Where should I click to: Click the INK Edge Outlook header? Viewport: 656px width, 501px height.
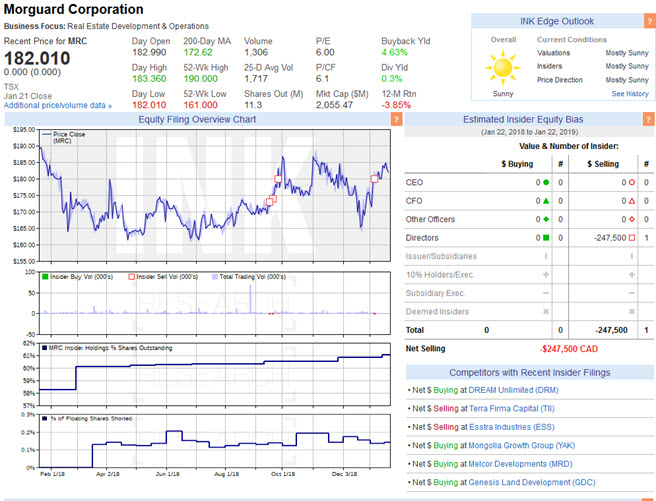[557, 21]
